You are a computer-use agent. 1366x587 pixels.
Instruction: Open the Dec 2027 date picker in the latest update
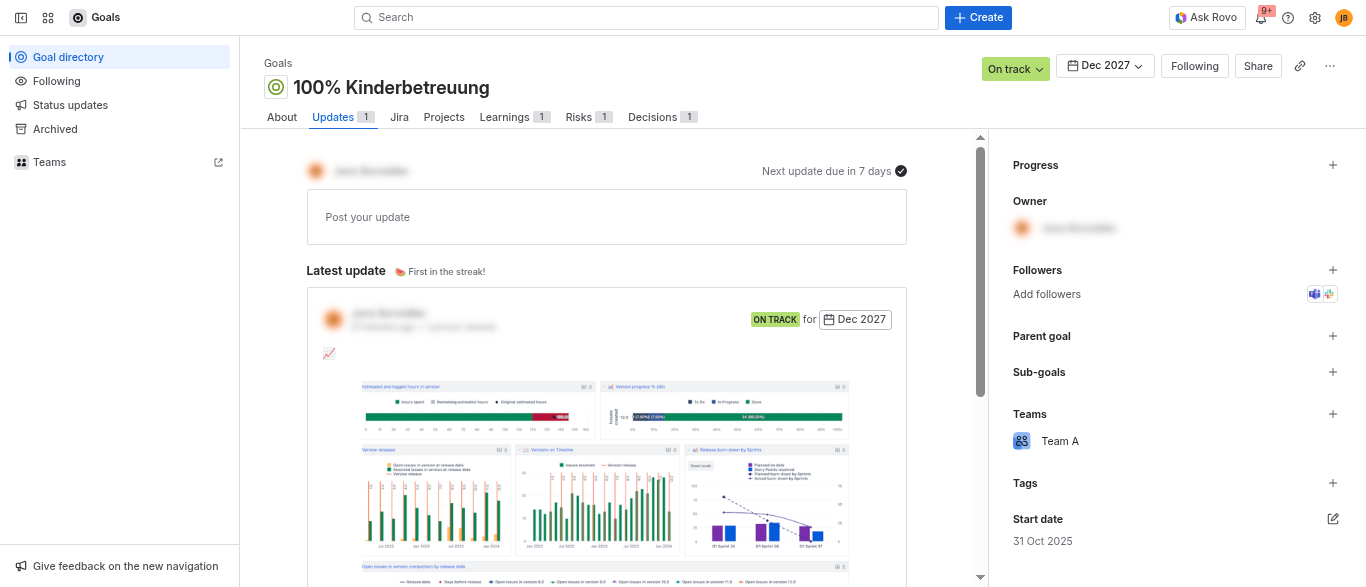856,320
